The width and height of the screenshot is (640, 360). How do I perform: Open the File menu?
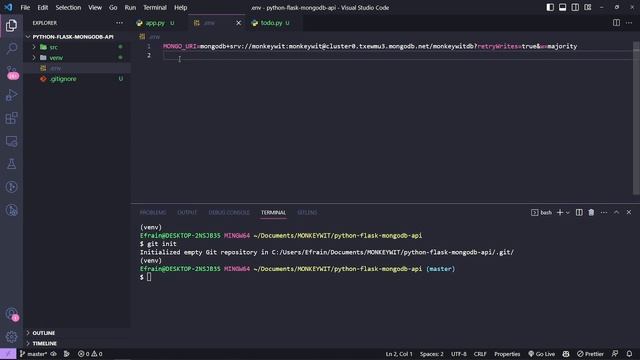(x=25, y=7)
